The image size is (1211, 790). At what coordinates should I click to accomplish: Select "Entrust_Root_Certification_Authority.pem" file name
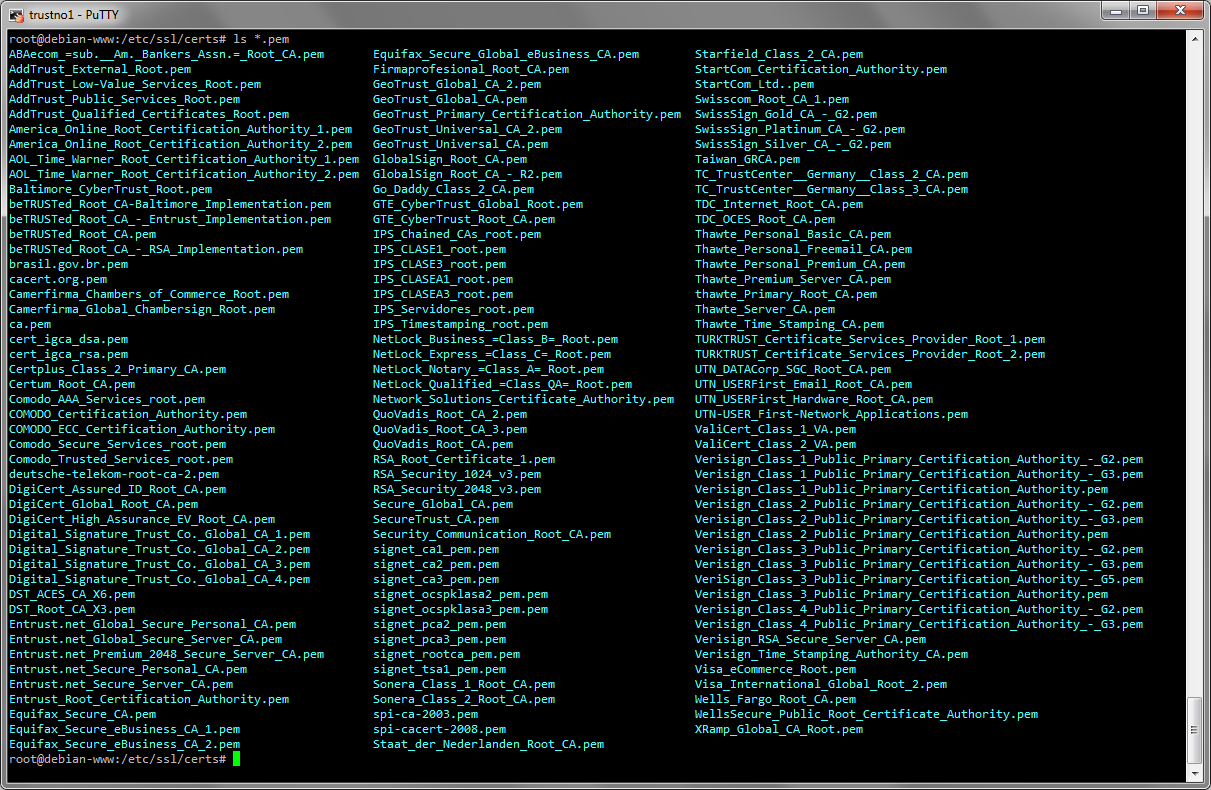coord(149,699)
